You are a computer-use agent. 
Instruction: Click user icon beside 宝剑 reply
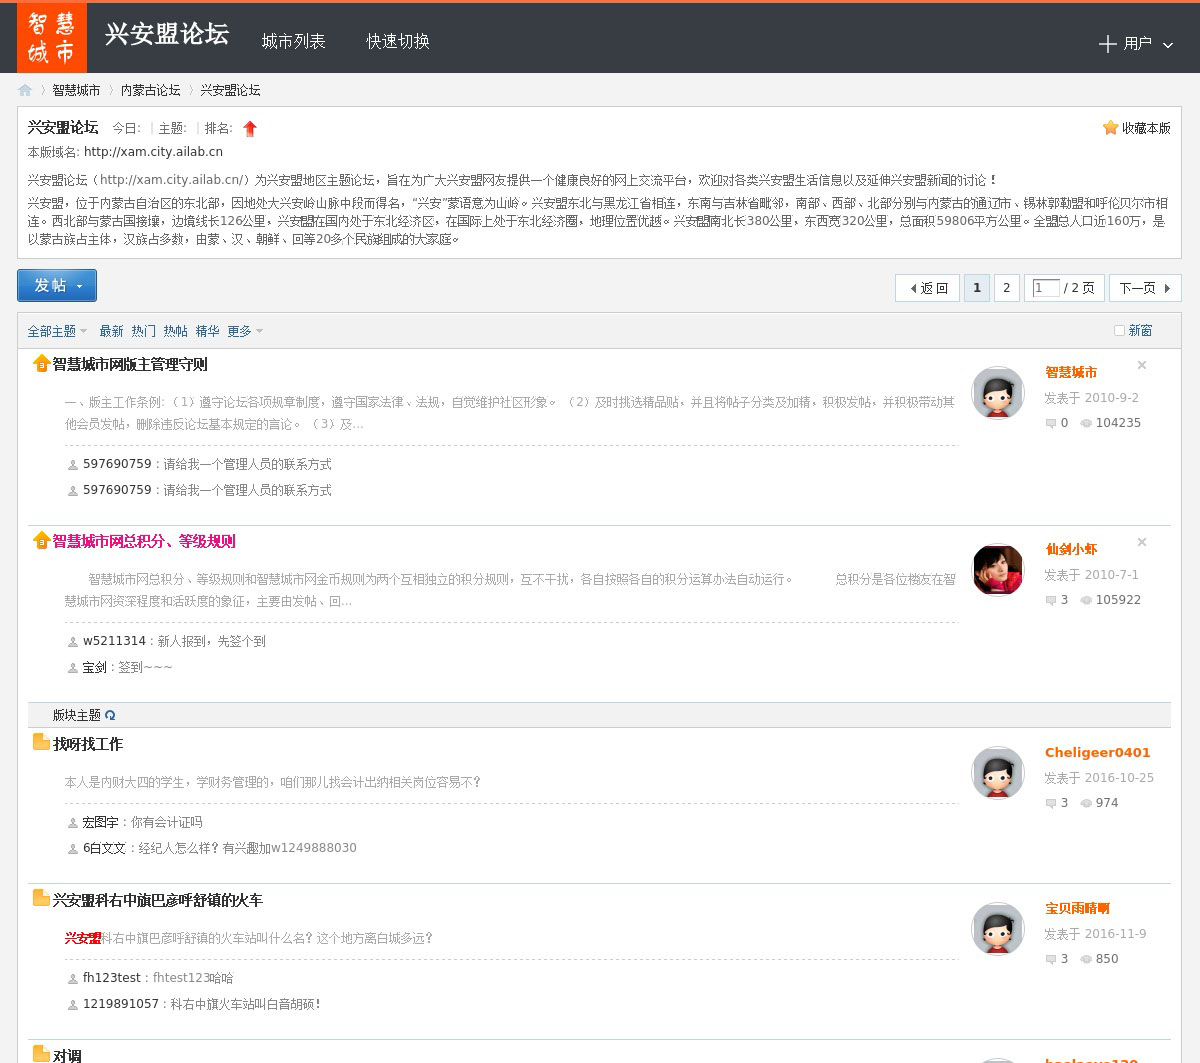[x=72, y=668]
